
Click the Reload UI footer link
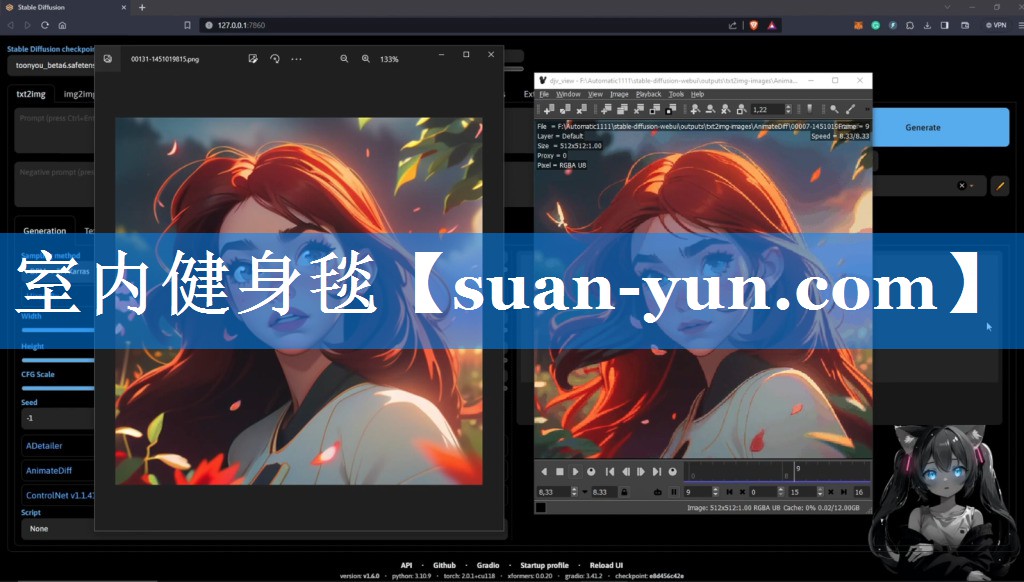606,565
